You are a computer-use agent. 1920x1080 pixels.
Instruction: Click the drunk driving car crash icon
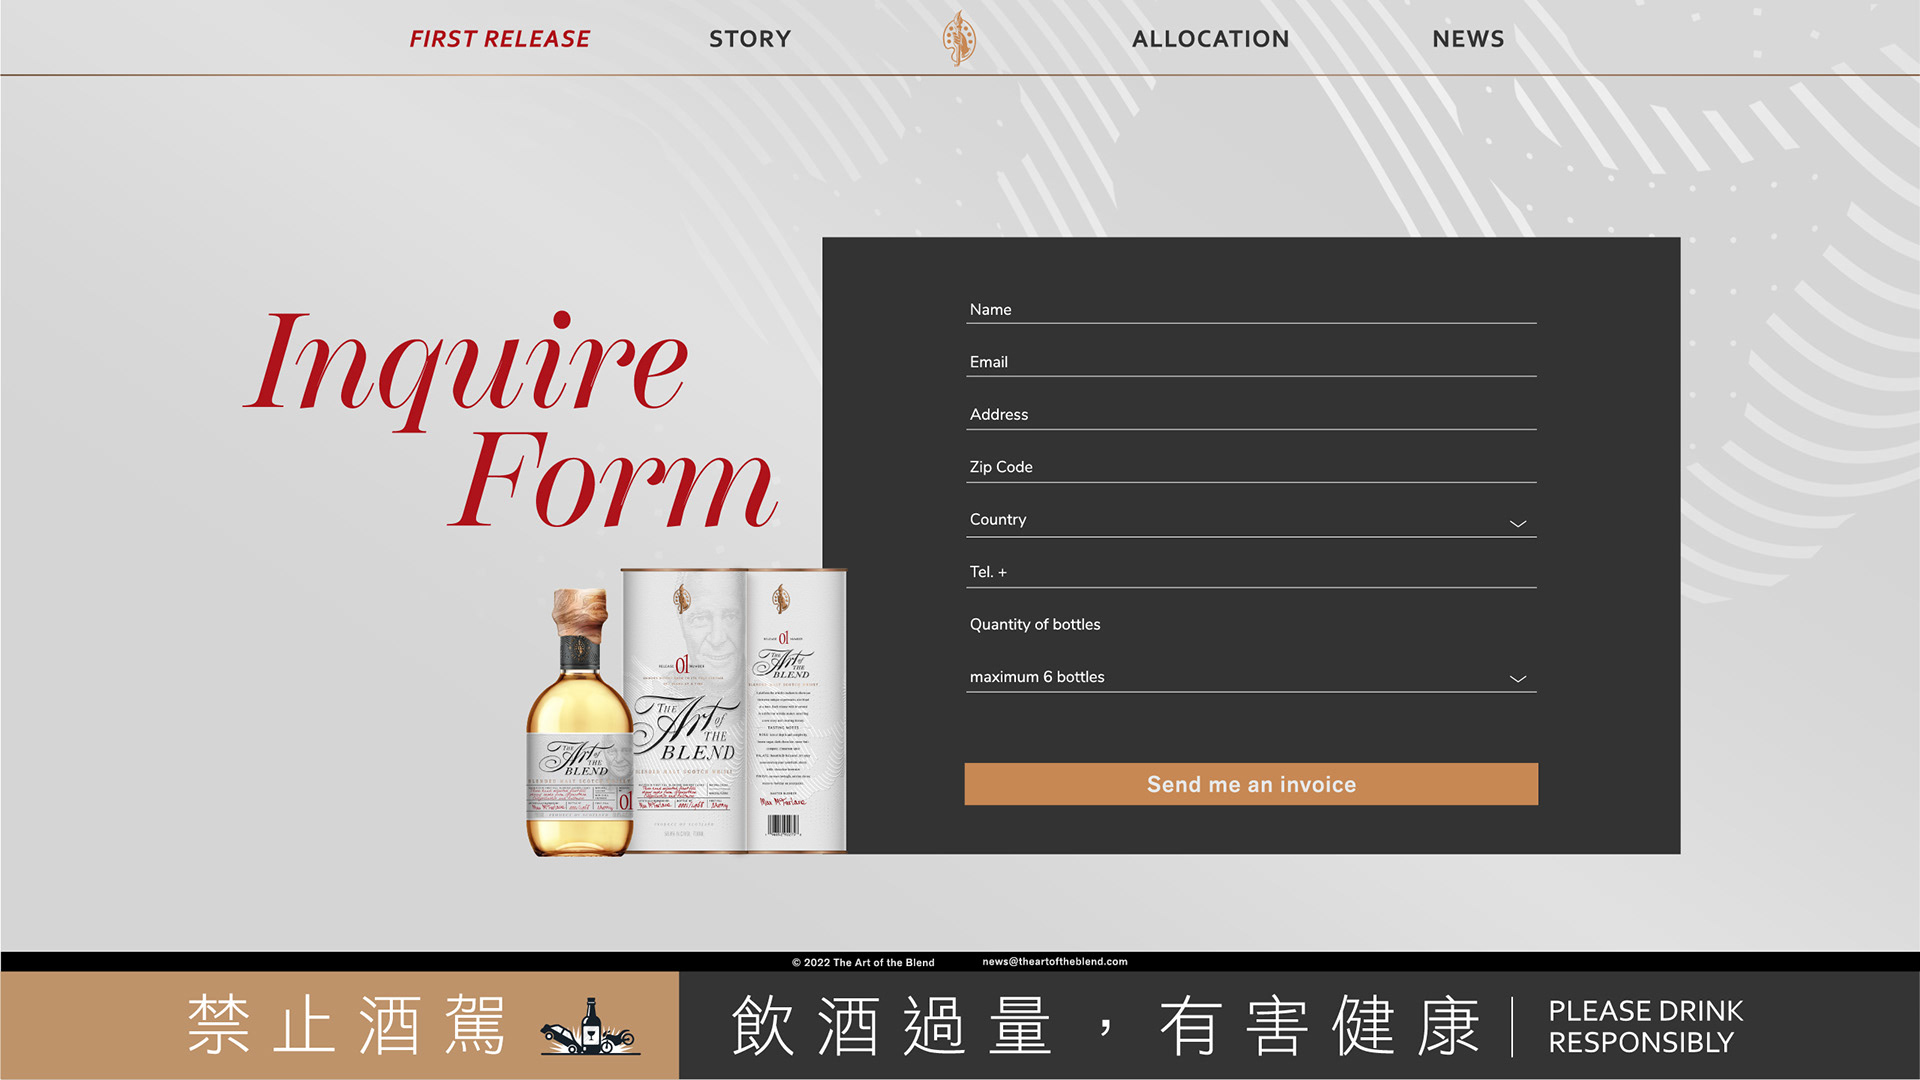point(590,1027)
